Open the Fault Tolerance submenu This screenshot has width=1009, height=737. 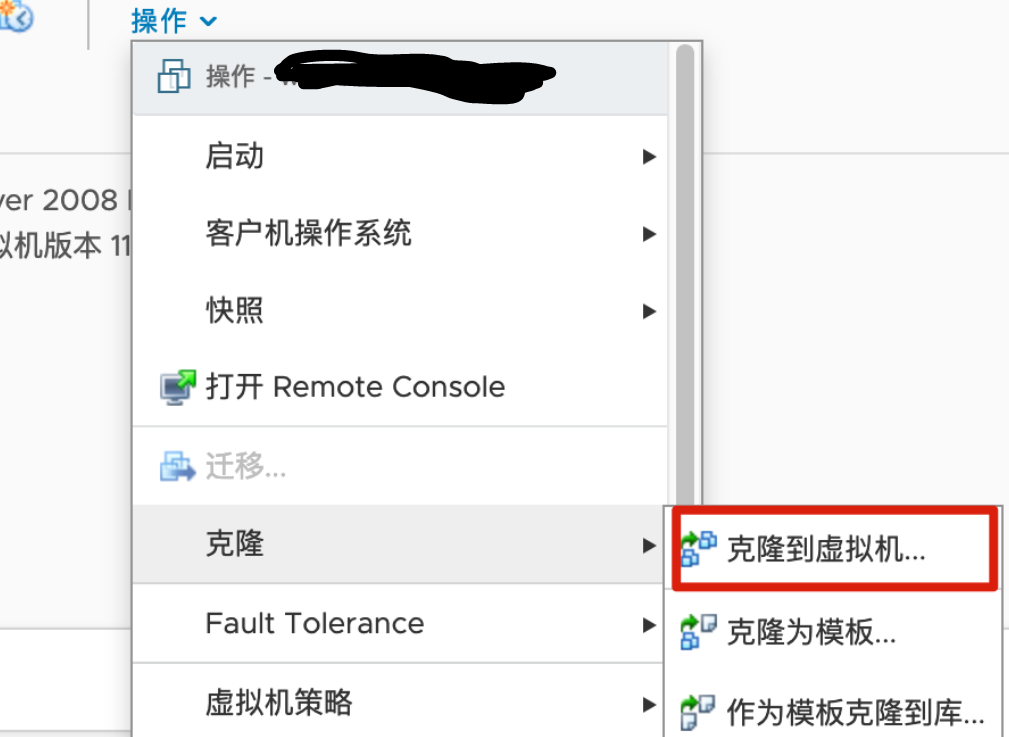(314, 623)
